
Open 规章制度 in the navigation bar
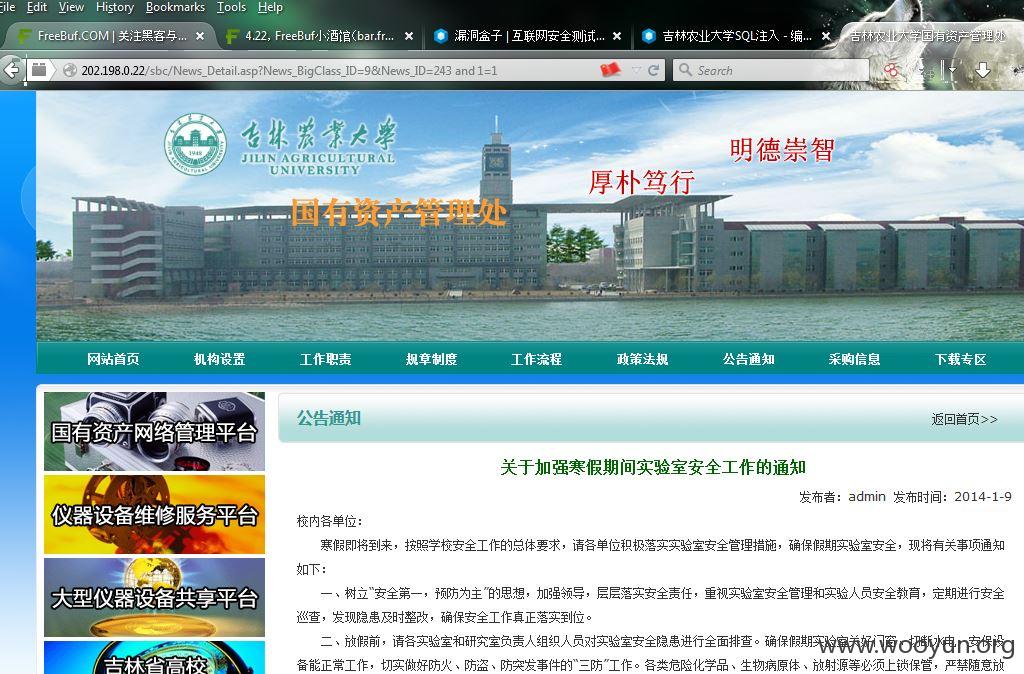431,359
